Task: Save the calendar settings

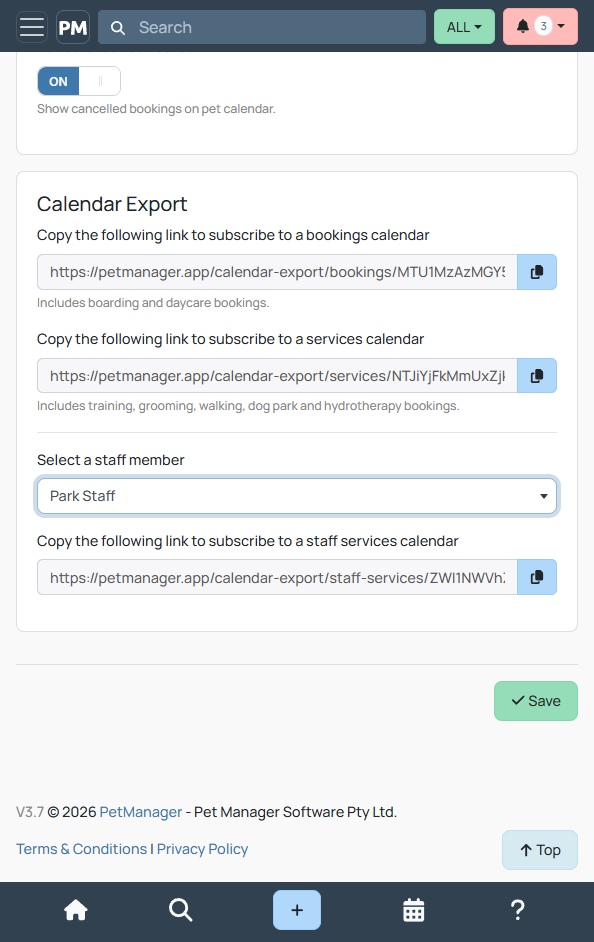Action: pos(536,701)
